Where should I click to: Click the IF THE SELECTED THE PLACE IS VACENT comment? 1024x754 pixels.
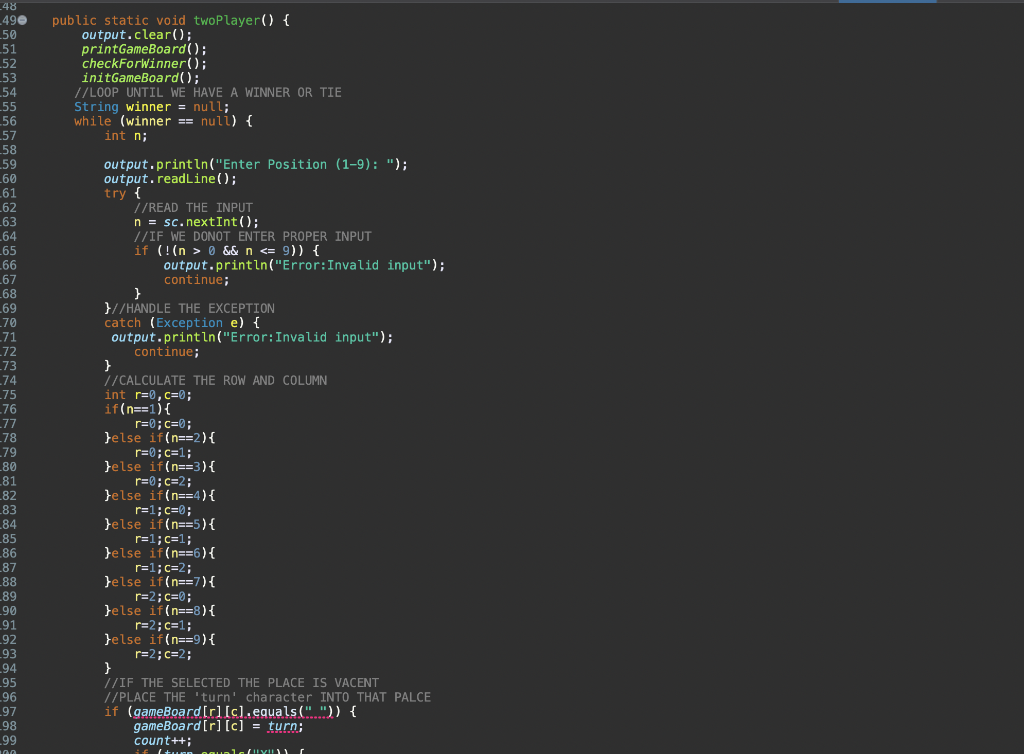tap(242, 682)
